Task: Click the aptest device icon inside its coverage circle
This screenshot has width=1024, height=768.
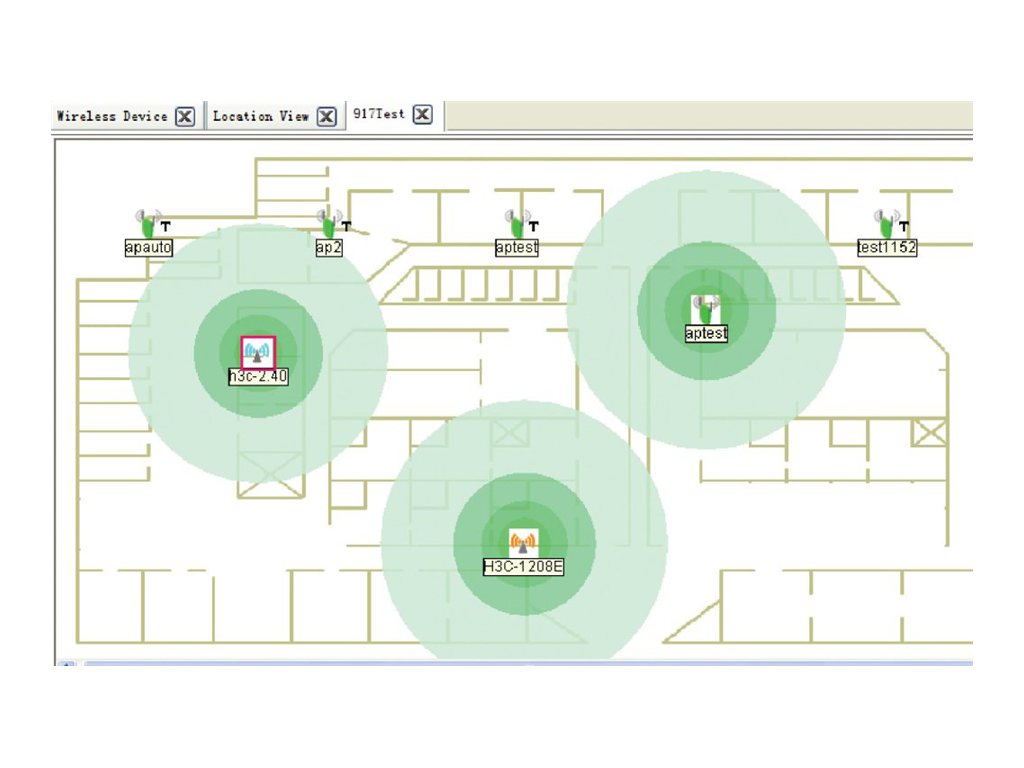Action: pos(705,307)
